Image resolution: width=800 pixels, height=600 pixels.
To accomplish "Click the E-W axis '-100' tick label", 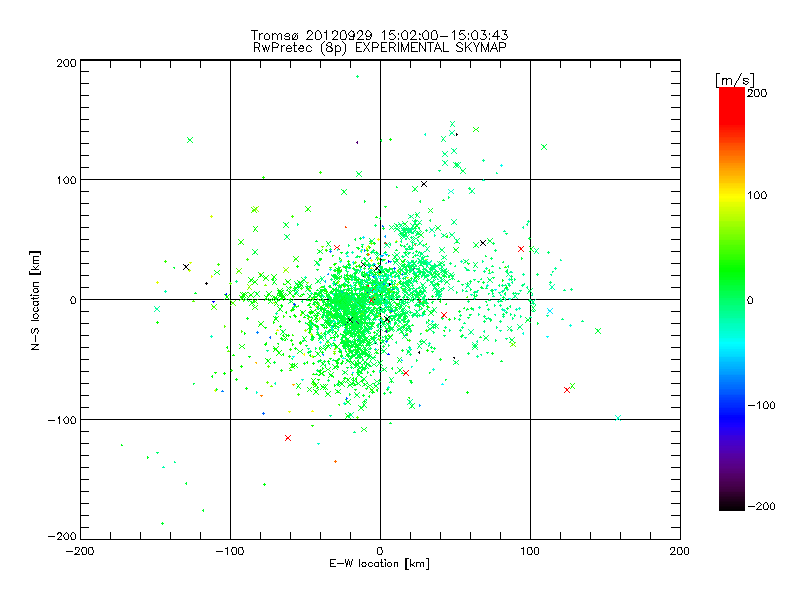I will pyautogui.click(x=230, y=551).
